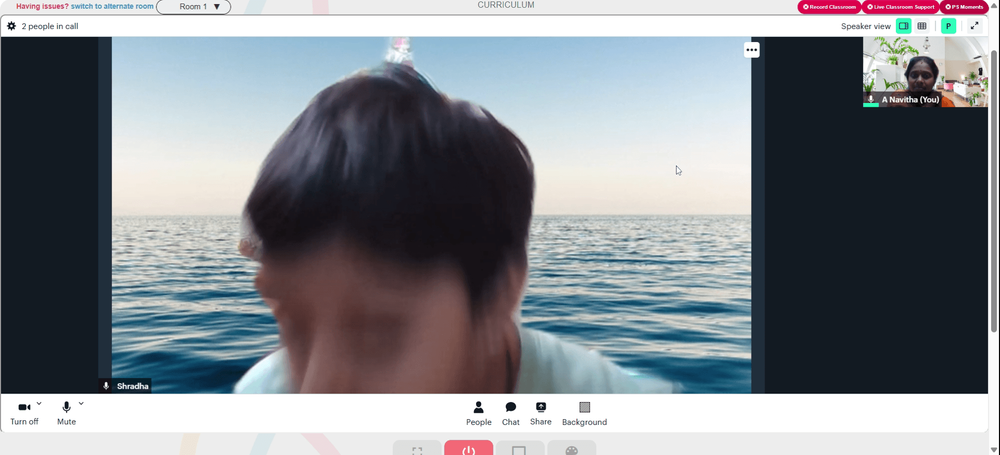
Task: Click the vertical page scrollbar
Action: [x=995, y=191]
